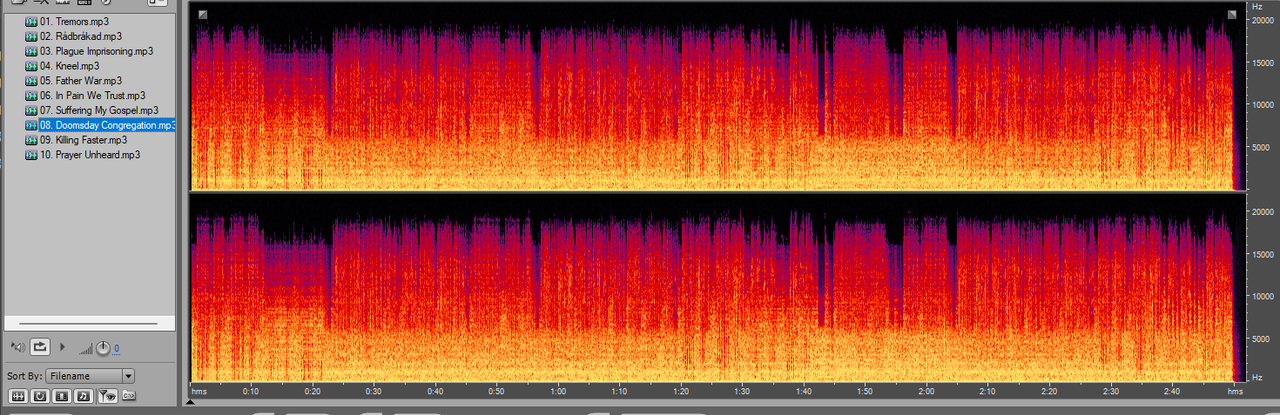Click the left hms label on ruler

click(x=200, y=391)
